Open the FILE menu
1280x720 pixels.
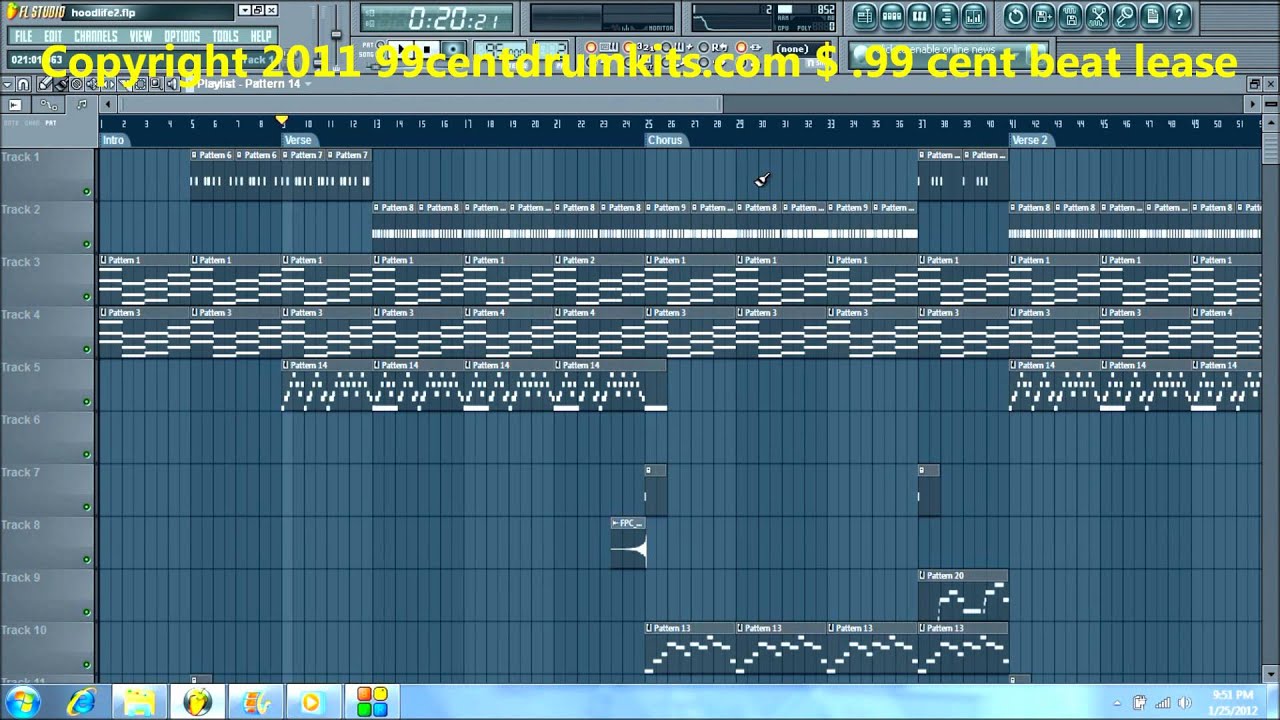[x=23, y=36]
